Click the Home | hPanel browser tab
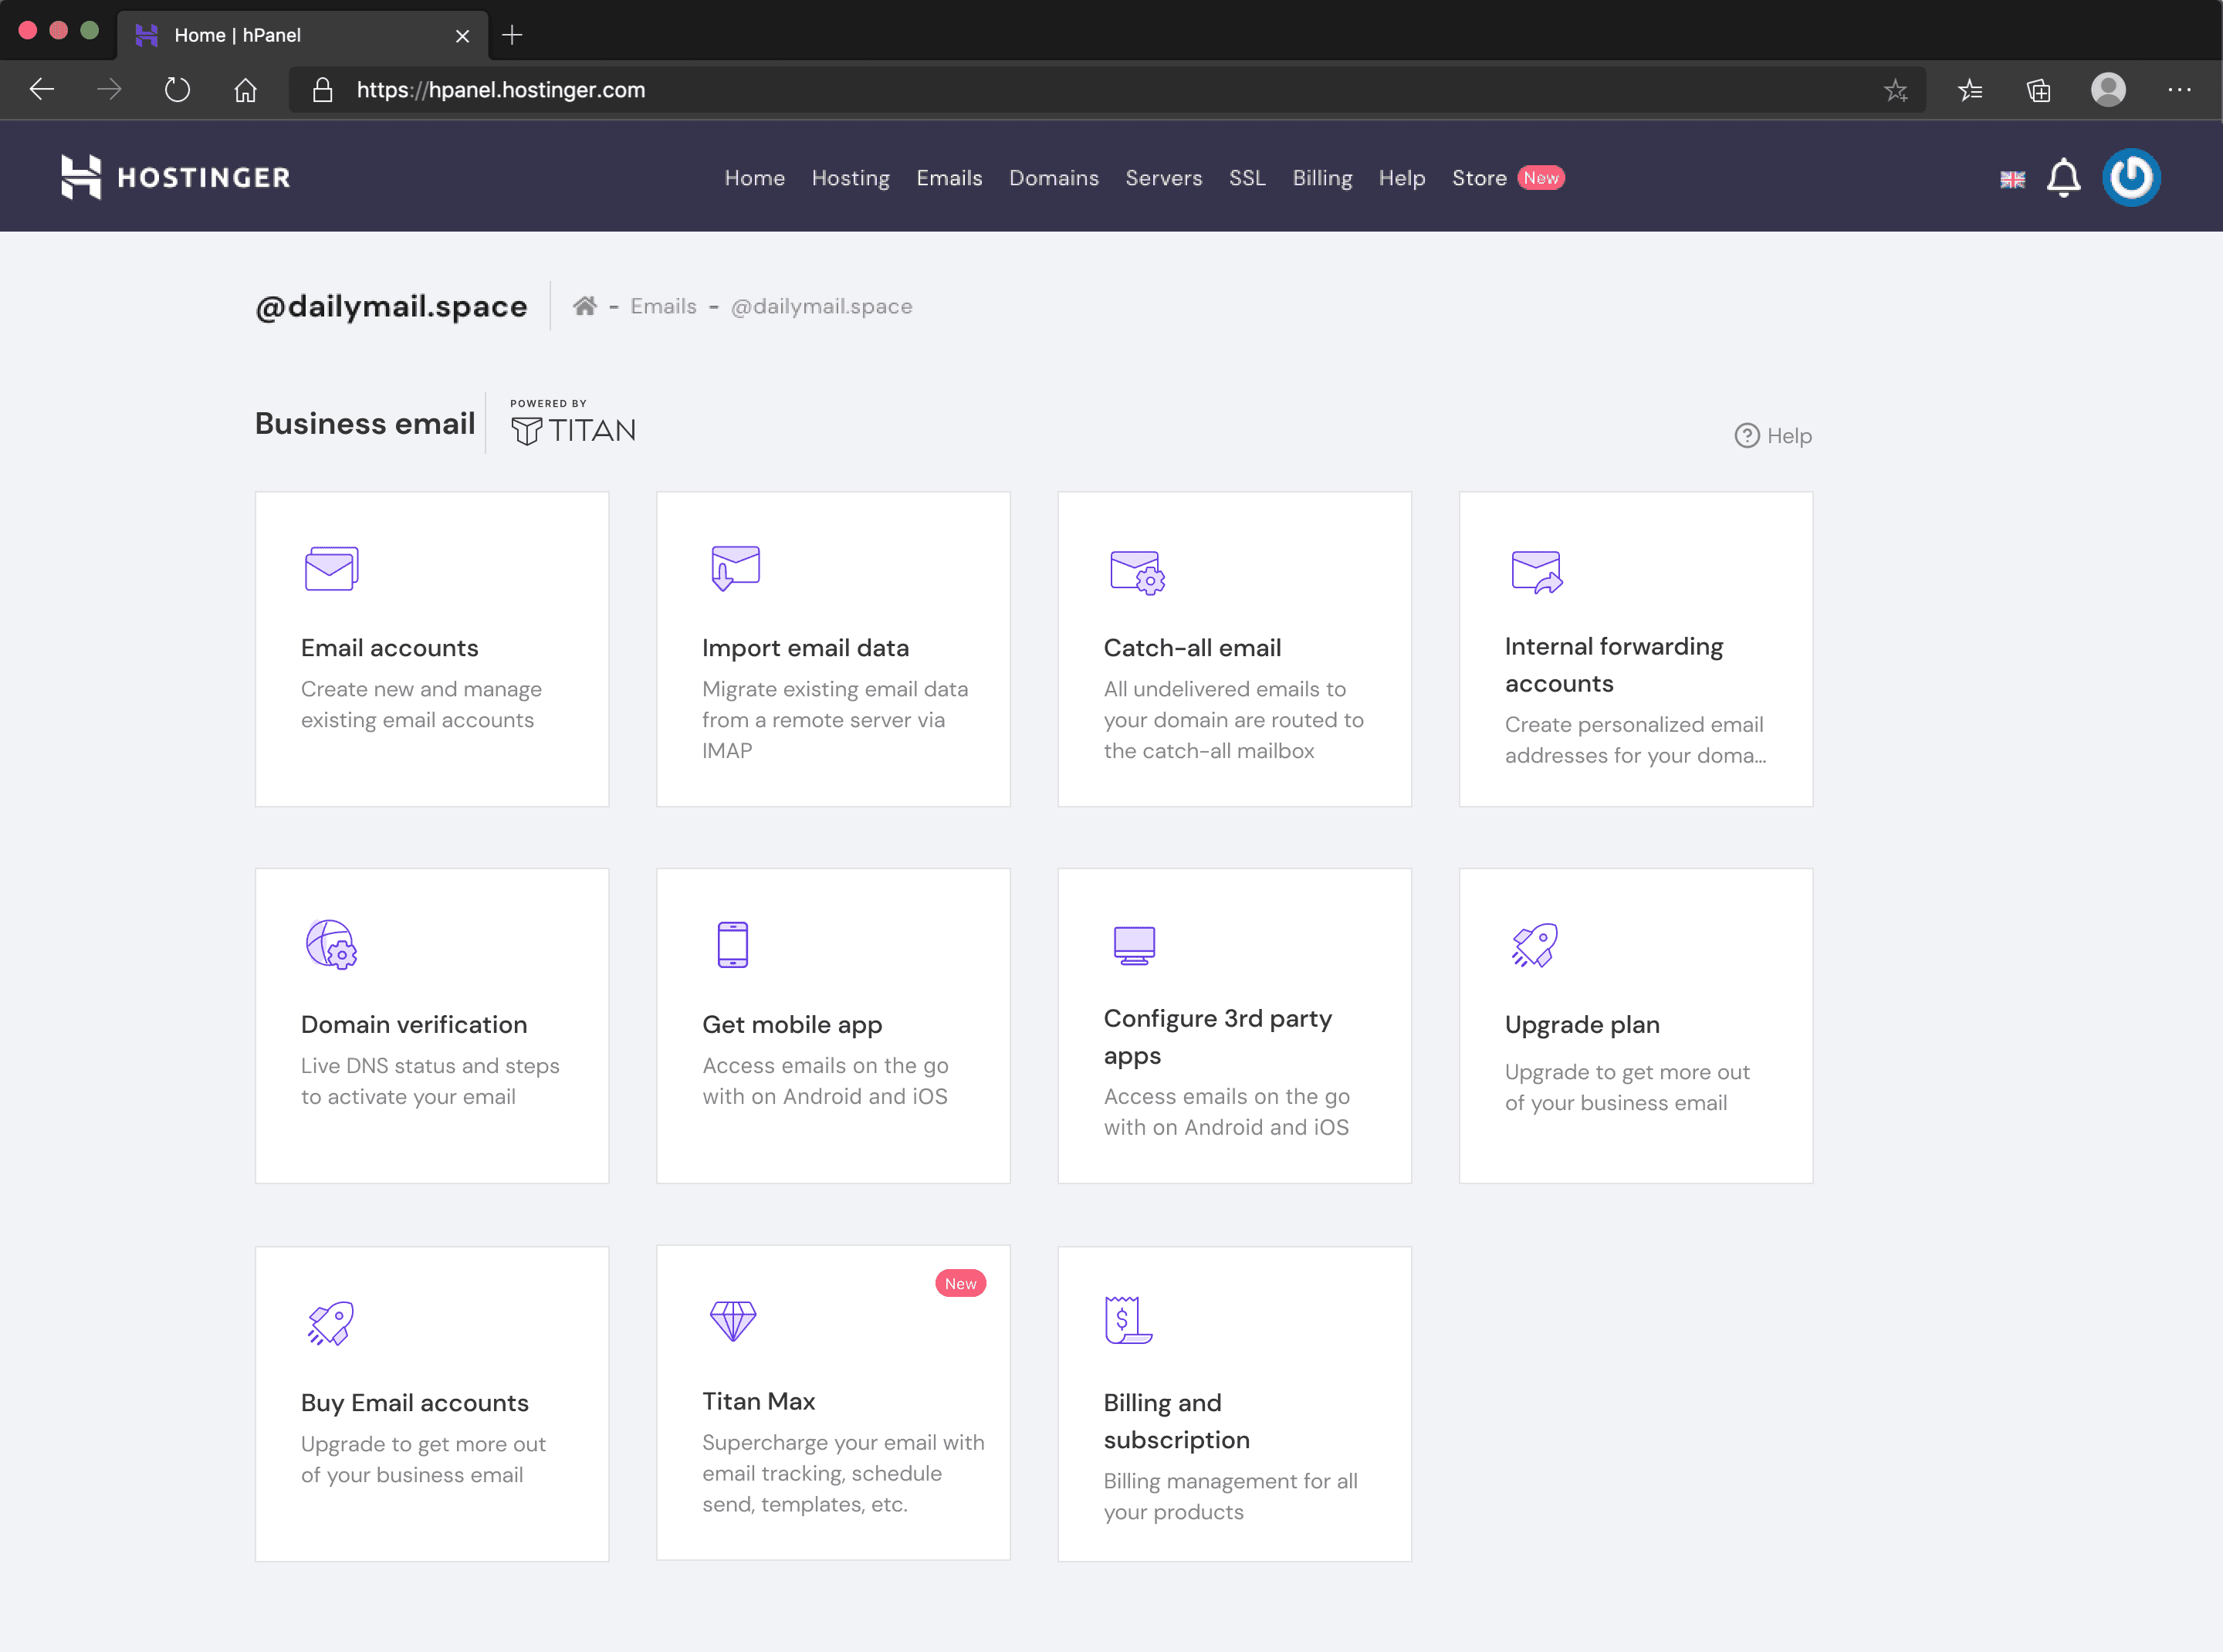The height and width of the screenshot is (1652, 2223). coord(303,35)
